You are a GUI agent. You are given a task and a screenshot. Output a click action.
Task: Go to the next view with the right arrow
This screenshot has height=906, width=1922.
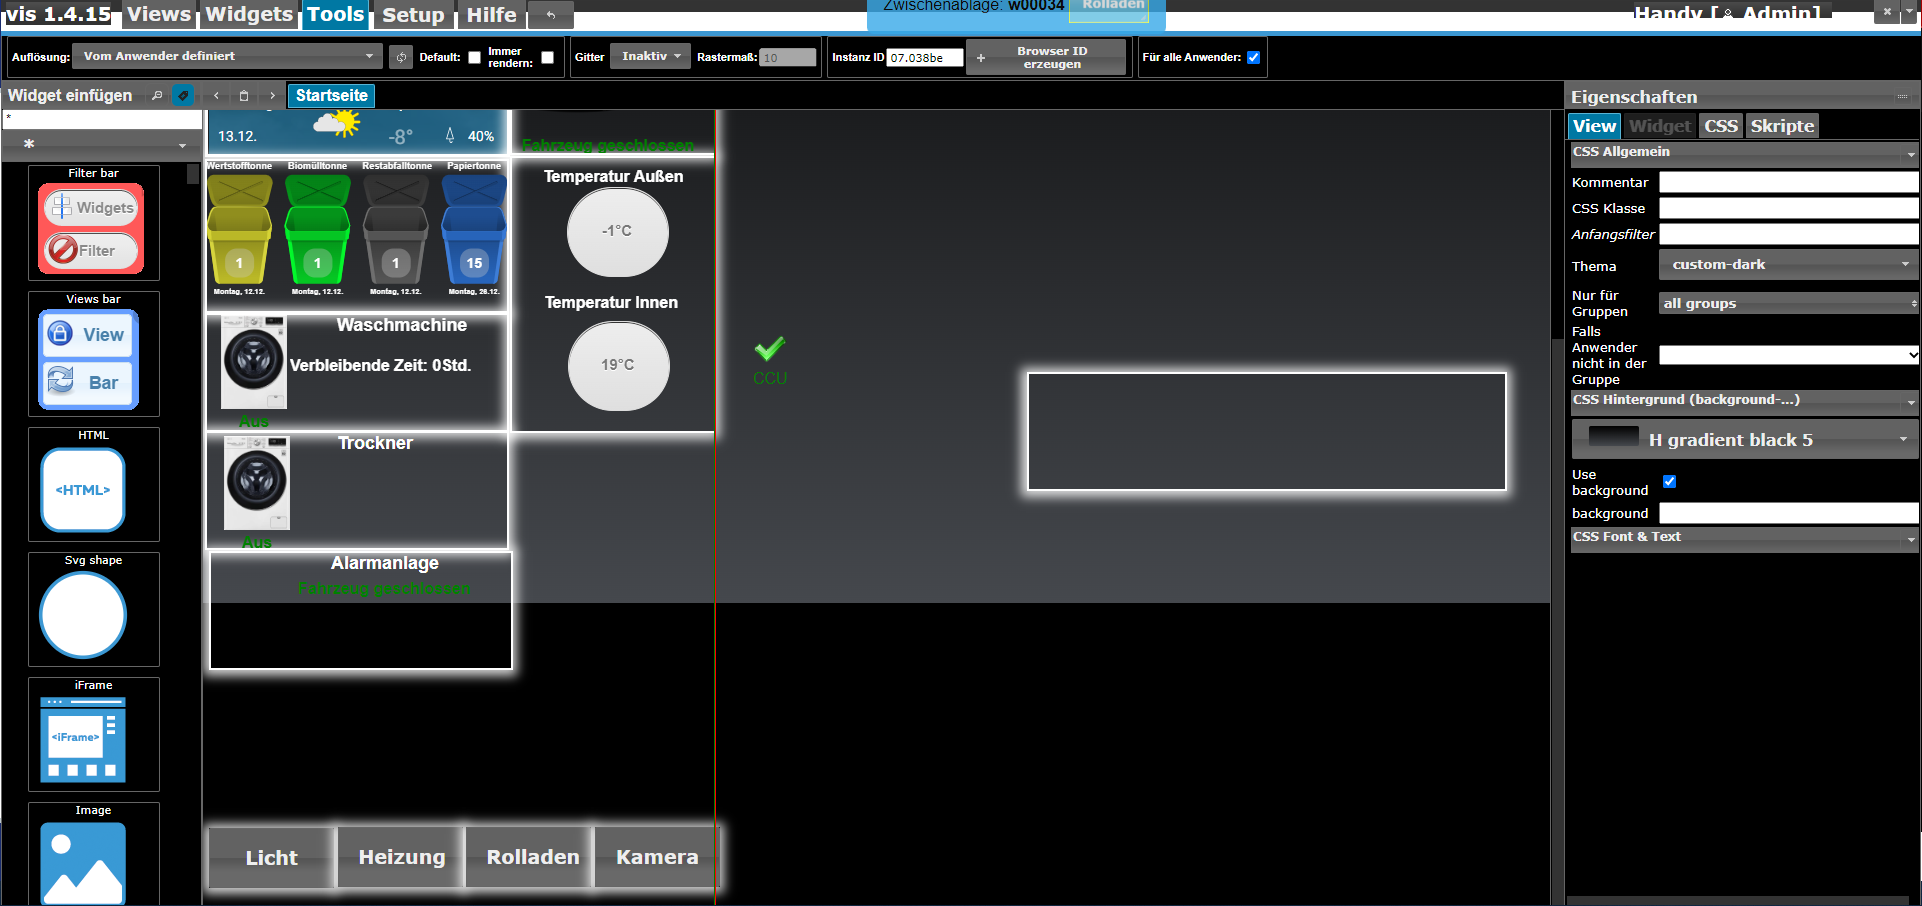point(272,96)
